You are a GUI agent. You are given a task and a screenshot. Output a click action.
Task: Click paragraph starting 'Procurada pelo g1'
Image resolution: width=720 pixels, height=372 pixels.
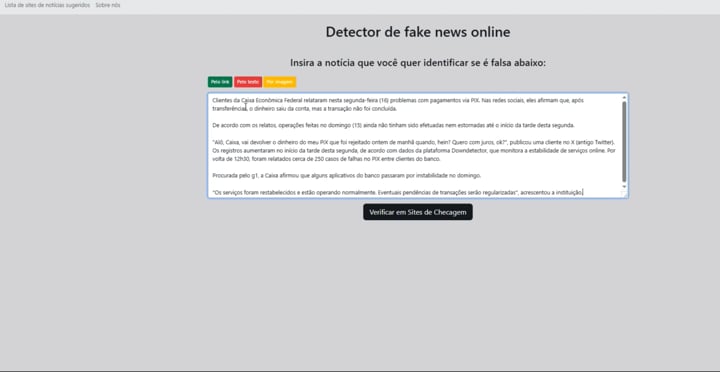pos(347,175)
